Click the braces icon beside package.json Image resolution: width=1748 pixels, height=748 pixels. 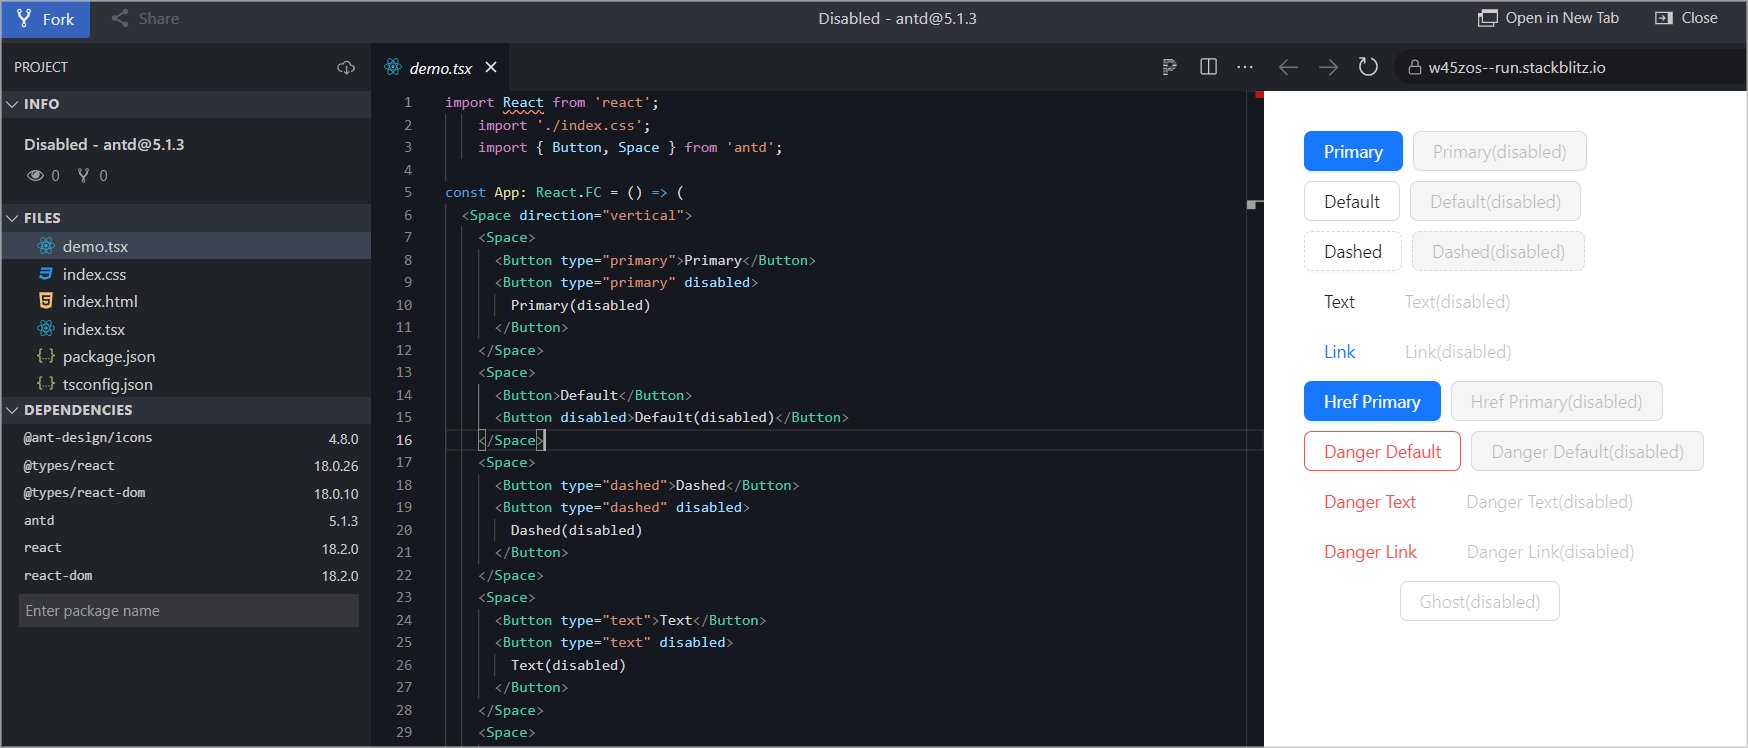(46, 356)
